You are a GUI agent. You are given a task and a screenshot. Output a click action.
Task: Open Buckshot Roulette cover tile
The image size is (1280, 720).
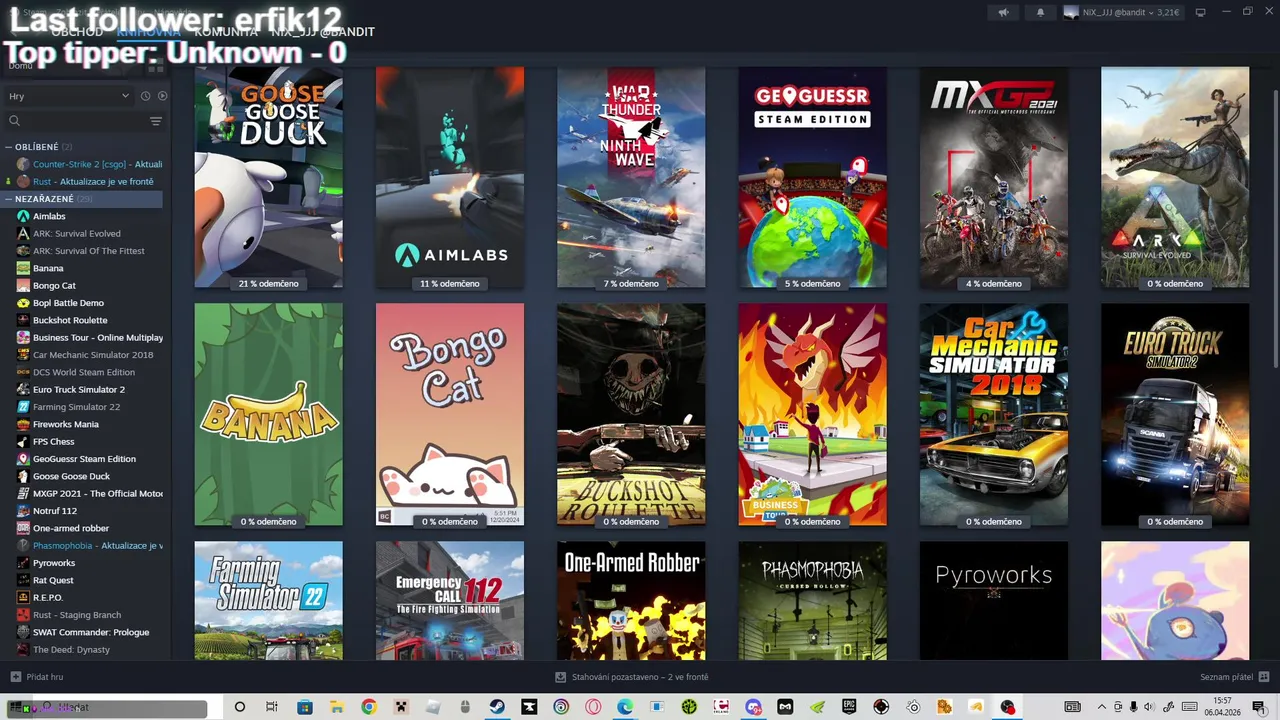pyautogui.click(x=631, y=415)
